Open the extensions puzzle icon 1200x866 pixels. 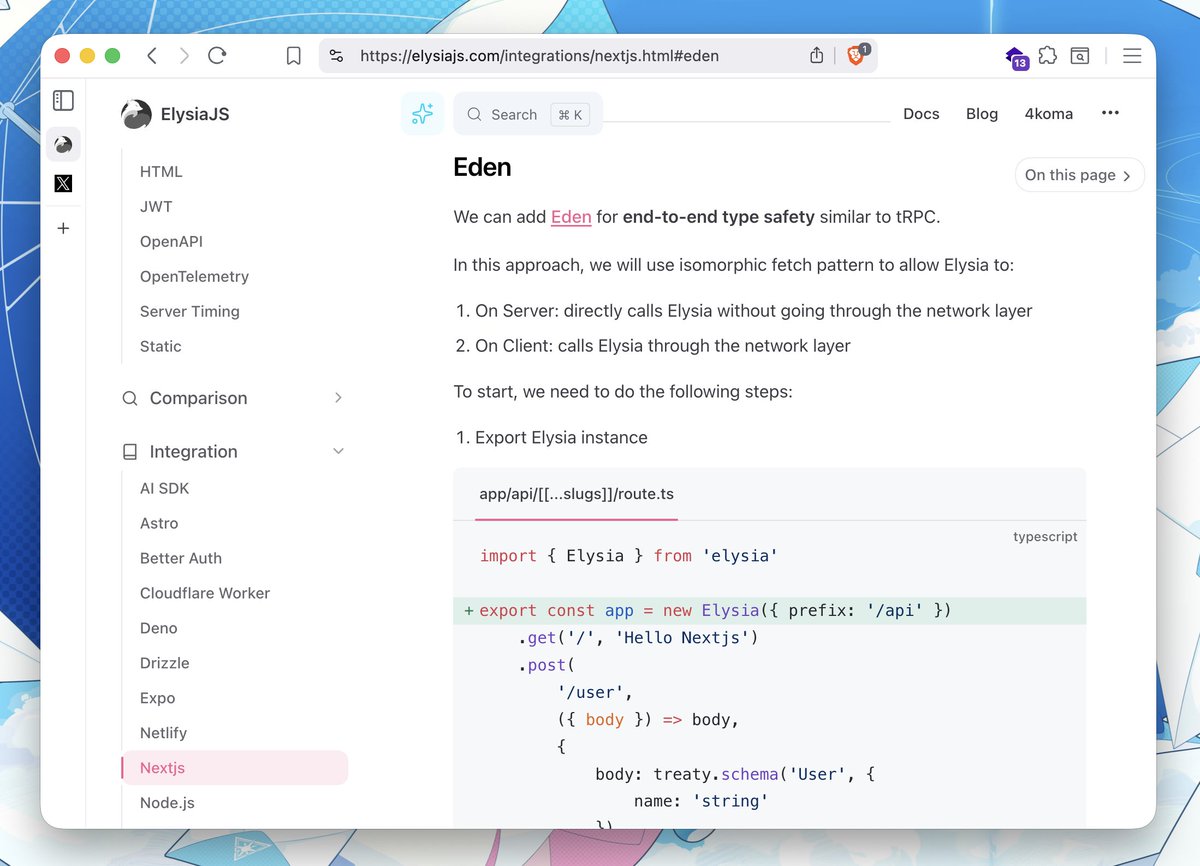(x=1047, y=56)
